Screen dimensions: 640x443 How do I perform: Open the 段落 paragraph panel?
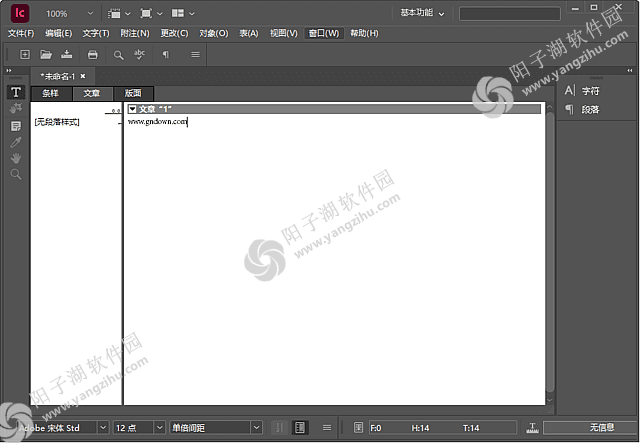[581, 109]
